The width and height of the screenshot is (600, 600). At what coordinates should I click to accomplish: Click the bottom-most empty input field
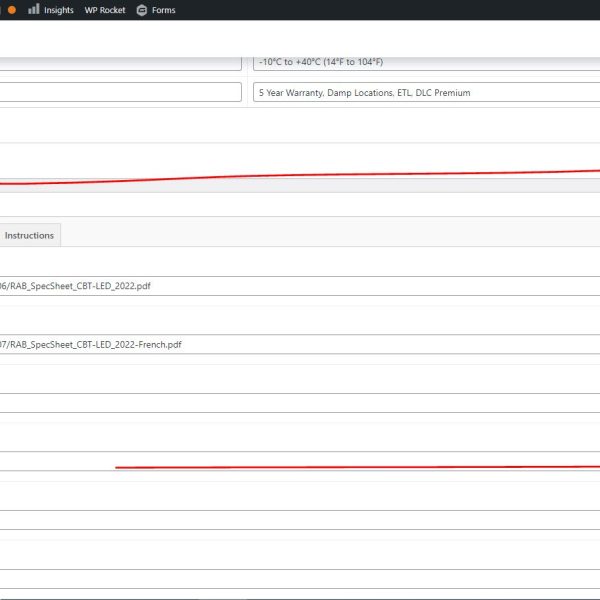[x=300, y=578]
